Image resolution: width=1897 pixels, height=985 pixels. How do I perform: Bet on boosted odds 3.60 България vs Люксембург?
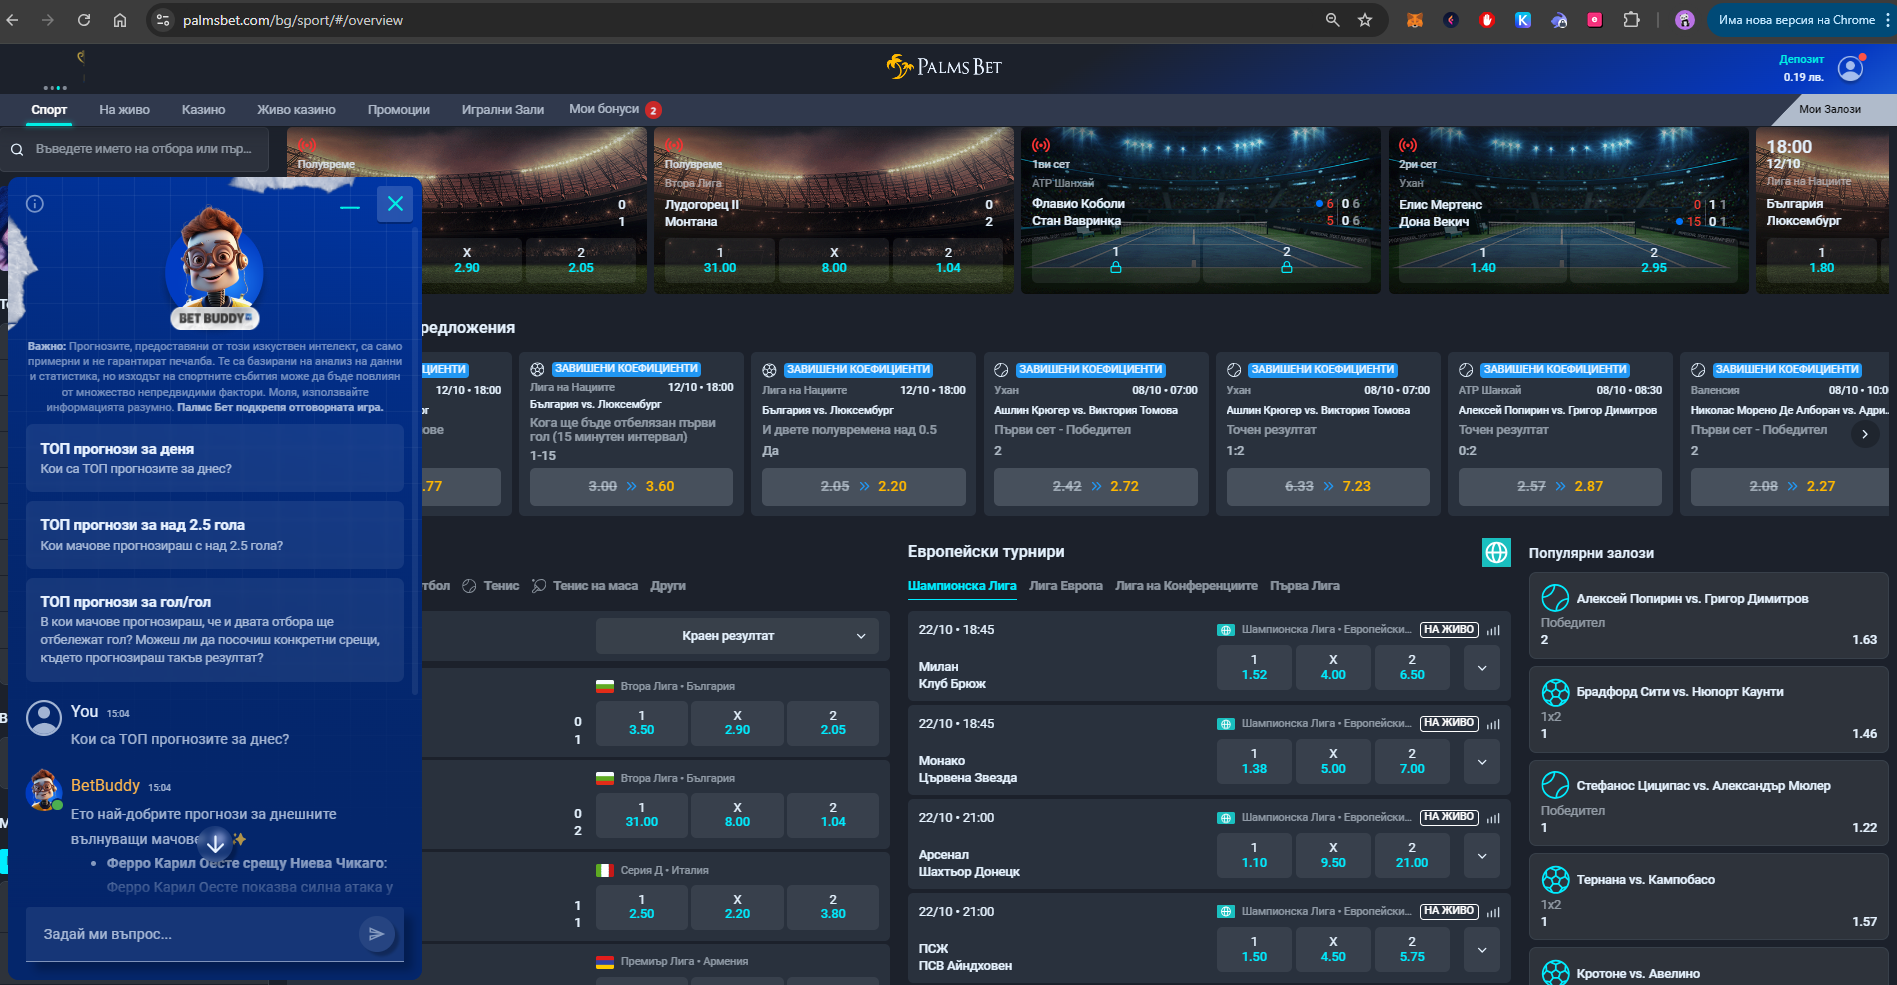point(631,486)
